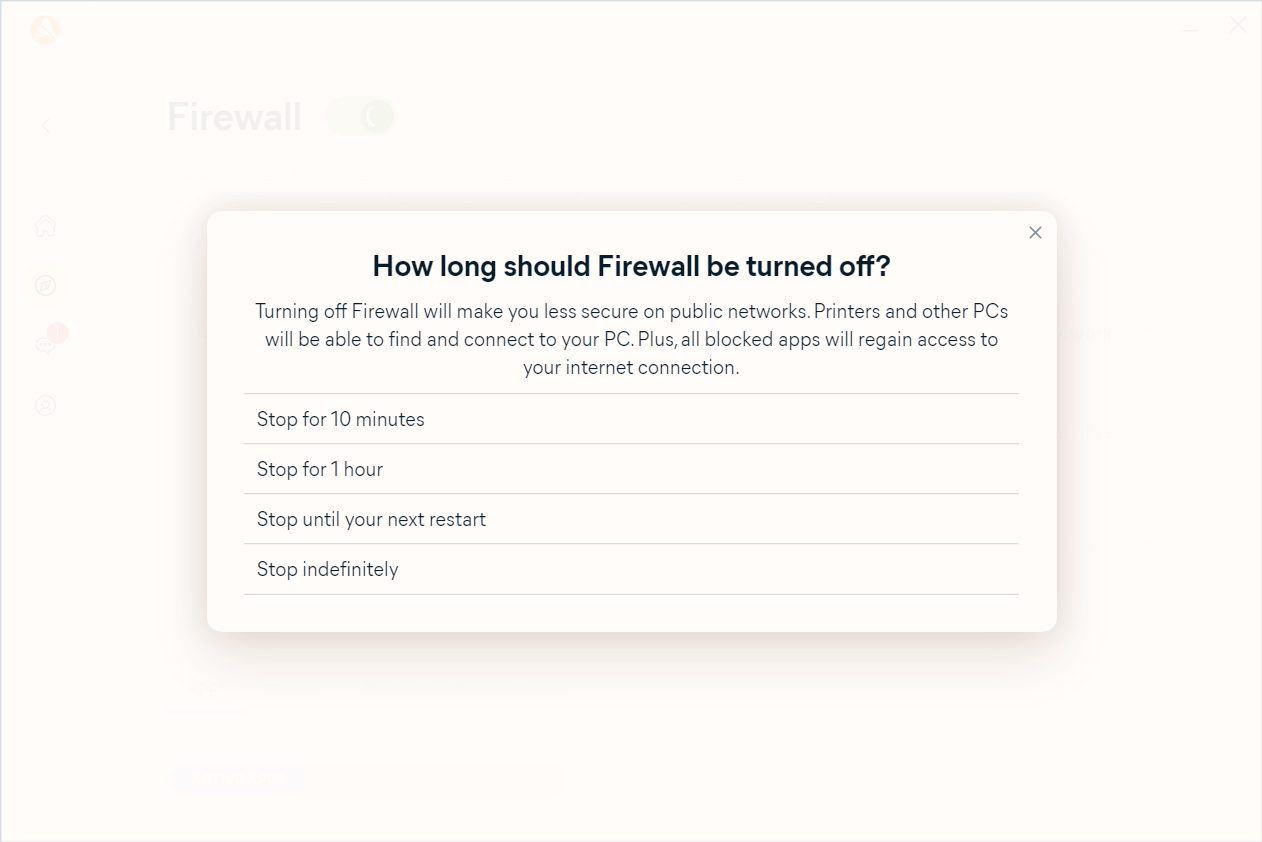Click the tab underline indicator below Apps

[206, 712]
